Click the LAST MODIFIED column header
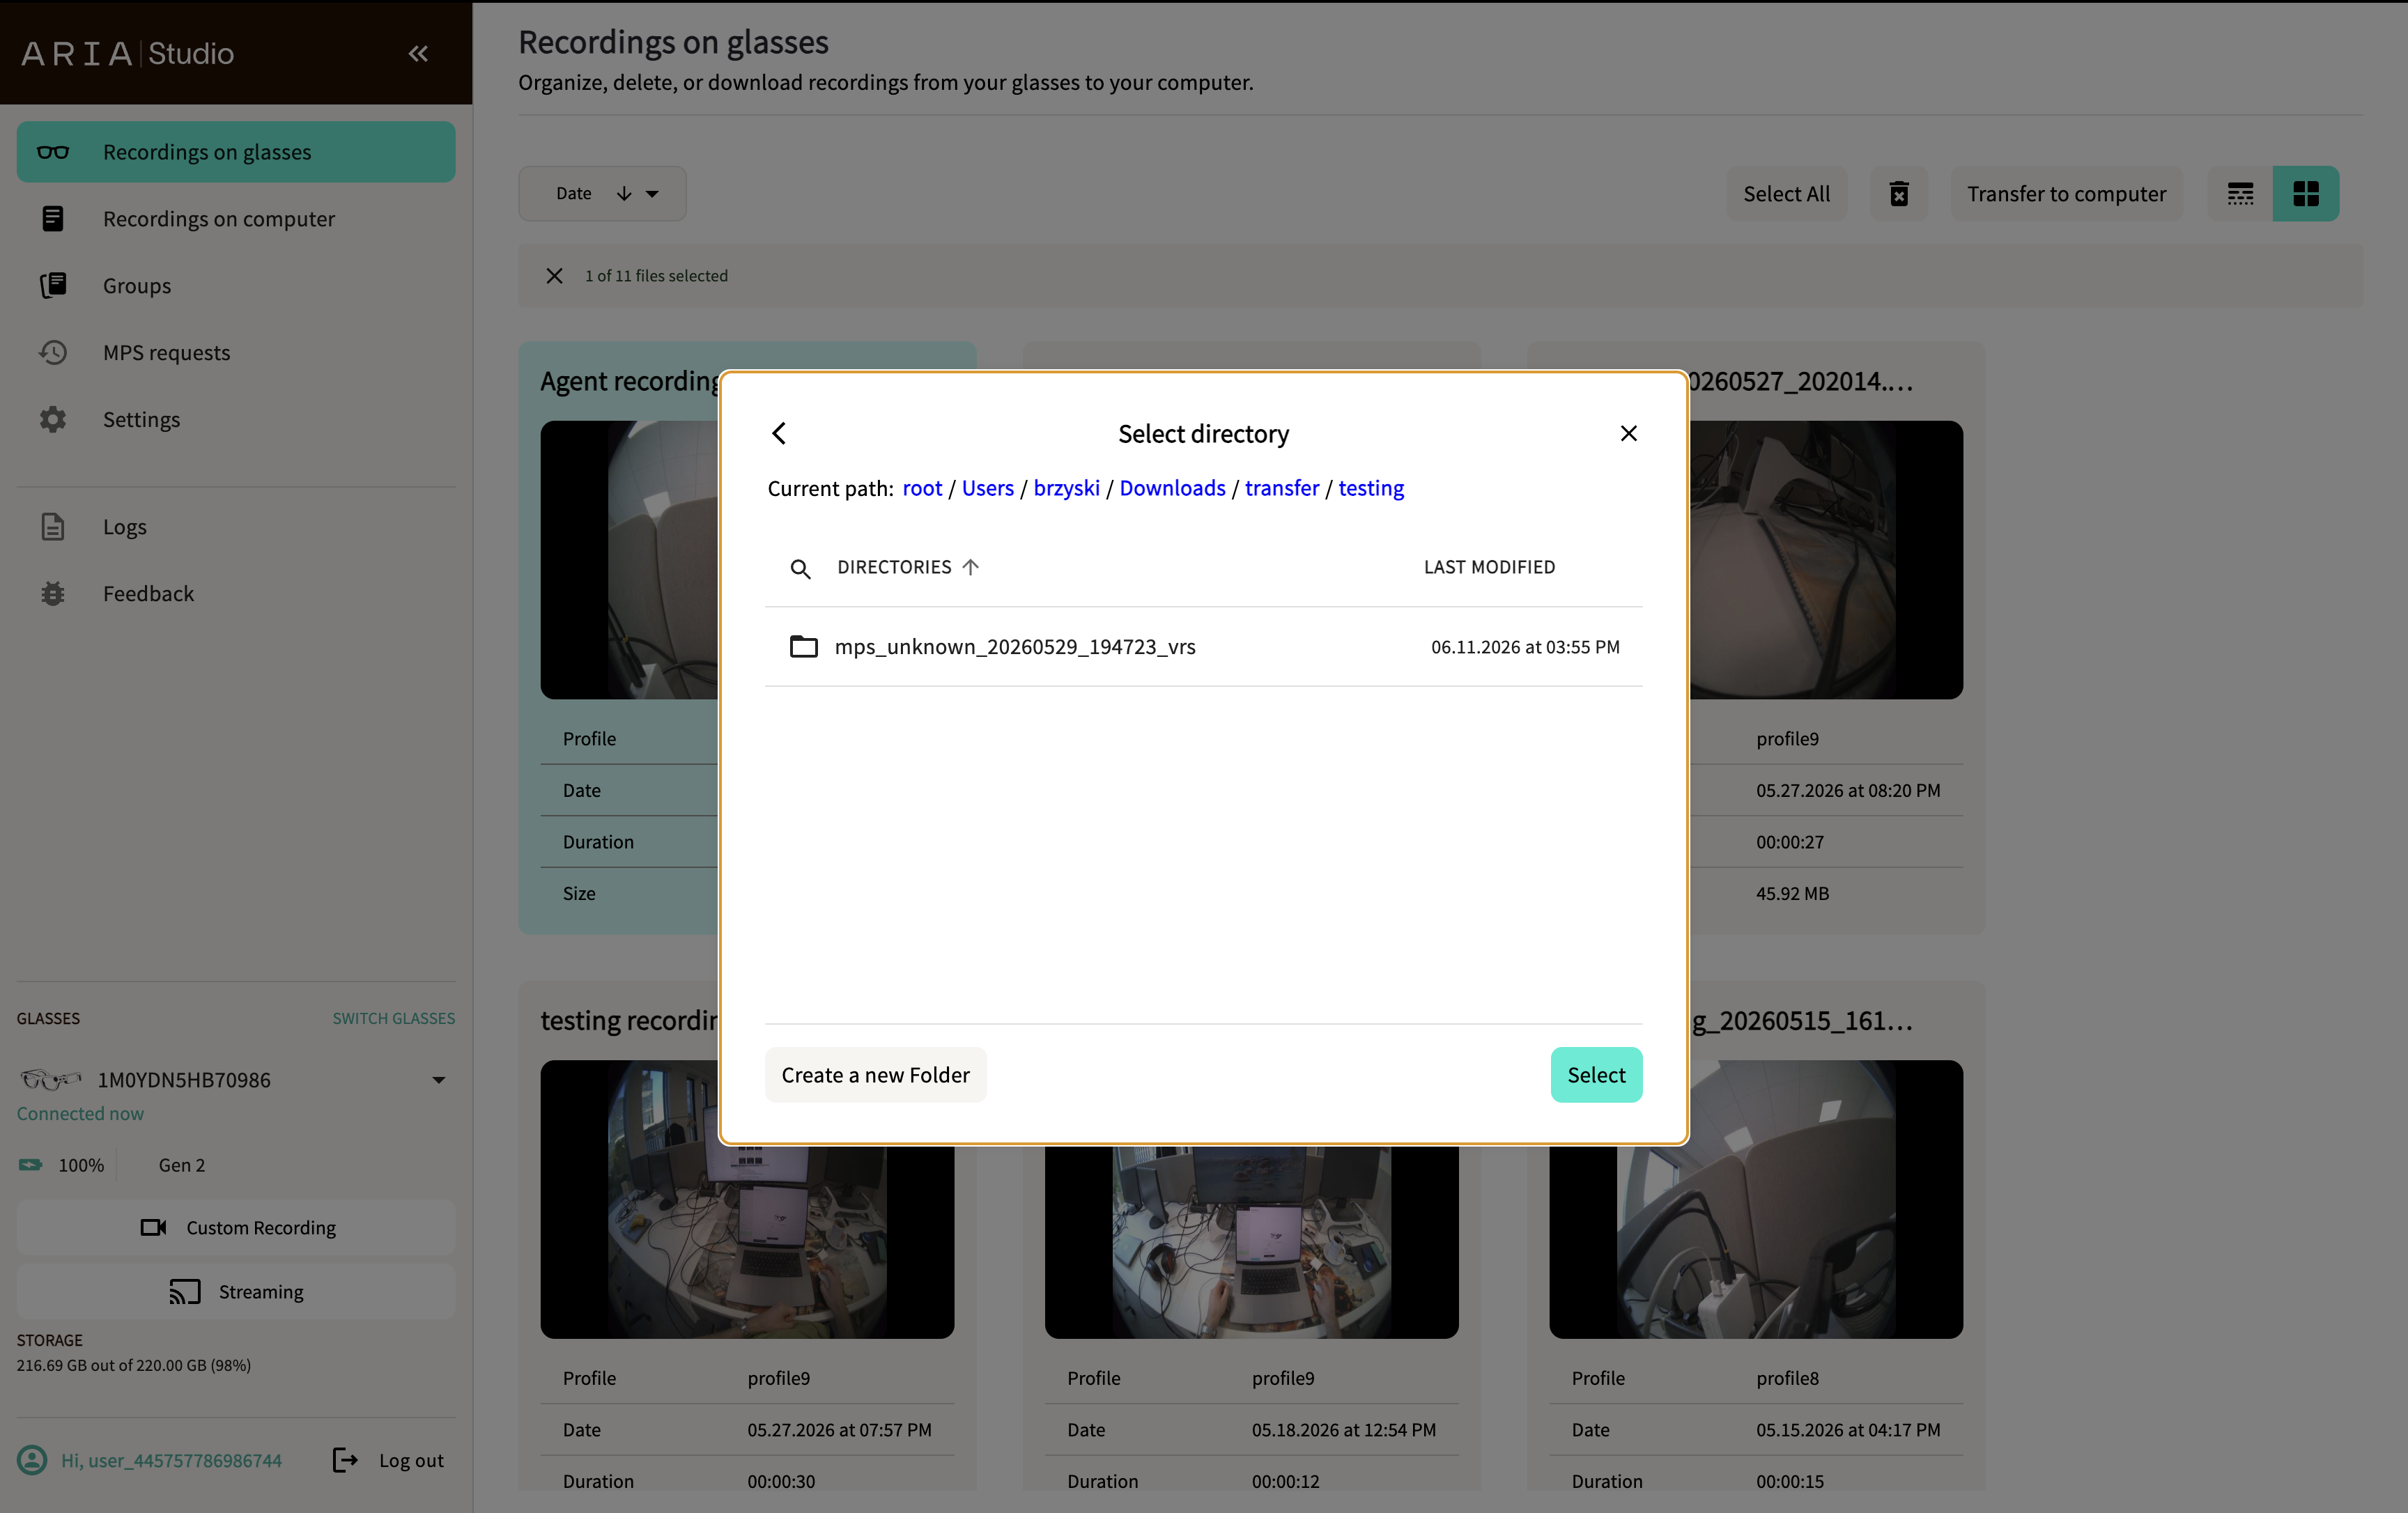The image size is (2408, 1513). [1489, 567]
